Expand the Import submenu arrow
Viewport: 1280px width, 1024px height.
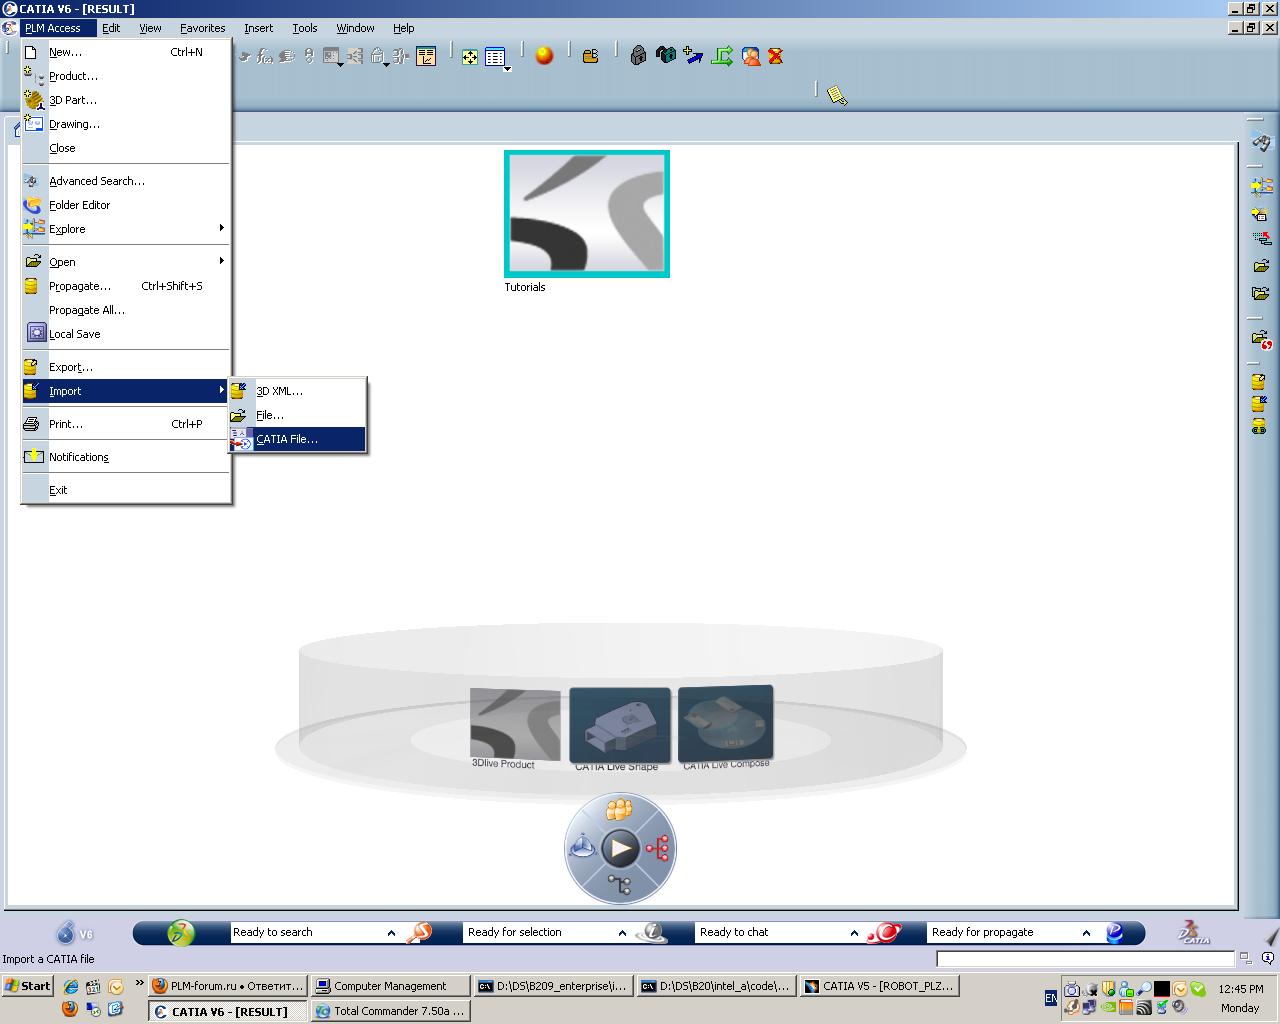(x=222, y=390)
